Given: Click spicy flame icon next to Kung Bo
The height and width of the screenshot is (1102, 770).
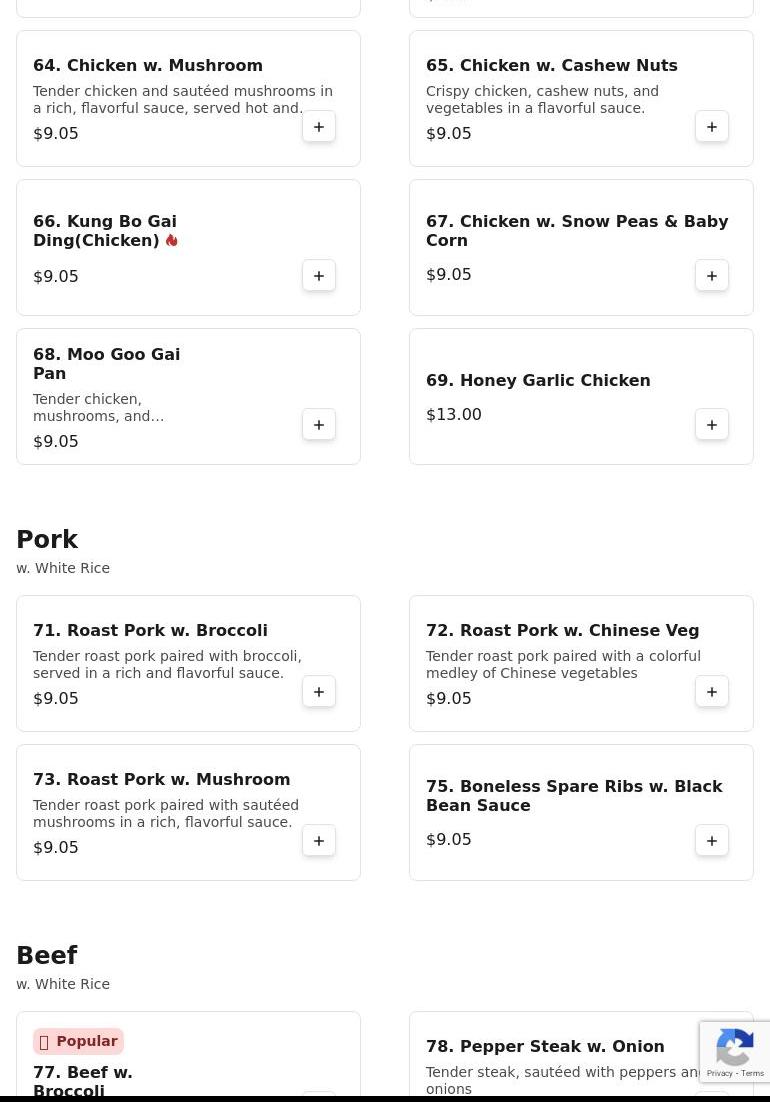Looking at the screenshot, I should tap(172, 241).
